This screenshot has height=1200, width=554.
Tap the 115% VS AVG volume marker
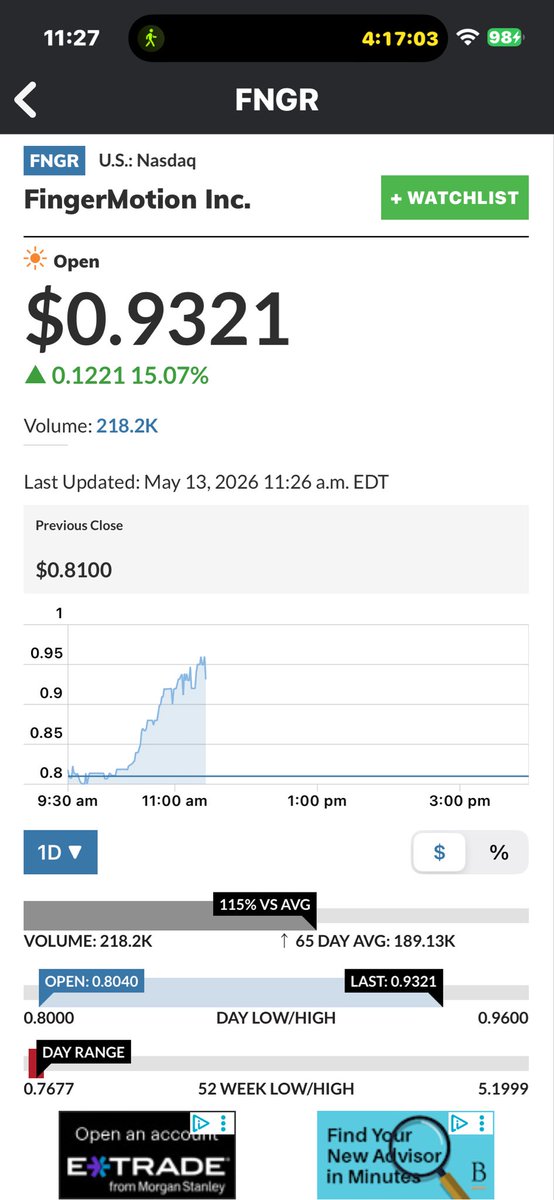264,905
